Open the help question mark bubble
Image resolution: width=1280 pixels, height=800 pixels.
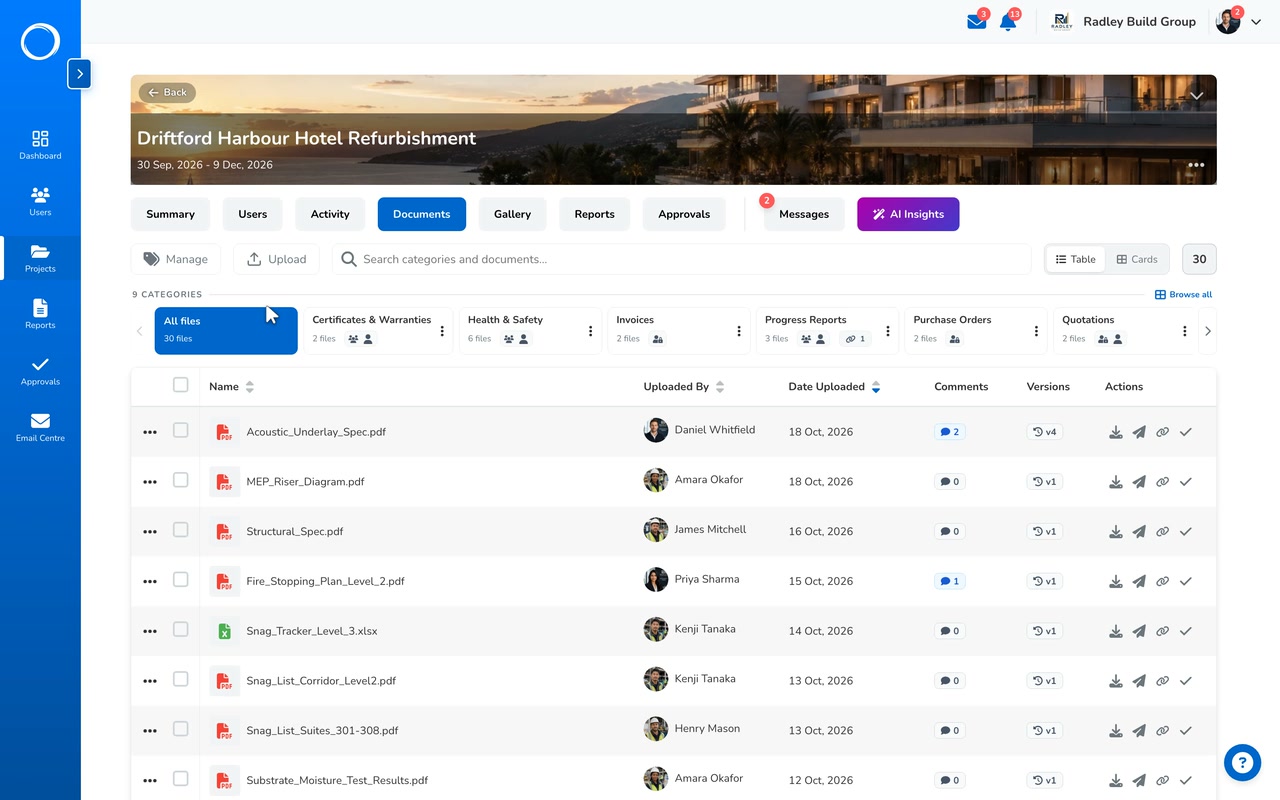click(x=1242, y=763)
